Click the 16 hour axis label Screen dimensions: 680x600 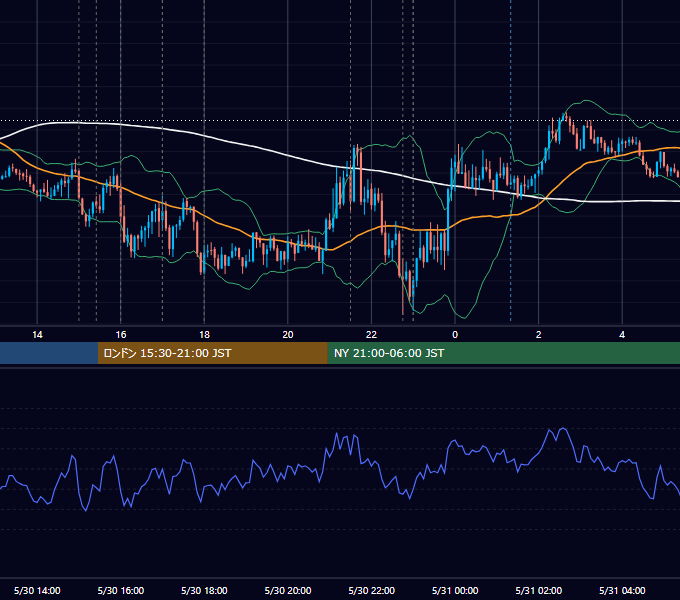point(121,335)
